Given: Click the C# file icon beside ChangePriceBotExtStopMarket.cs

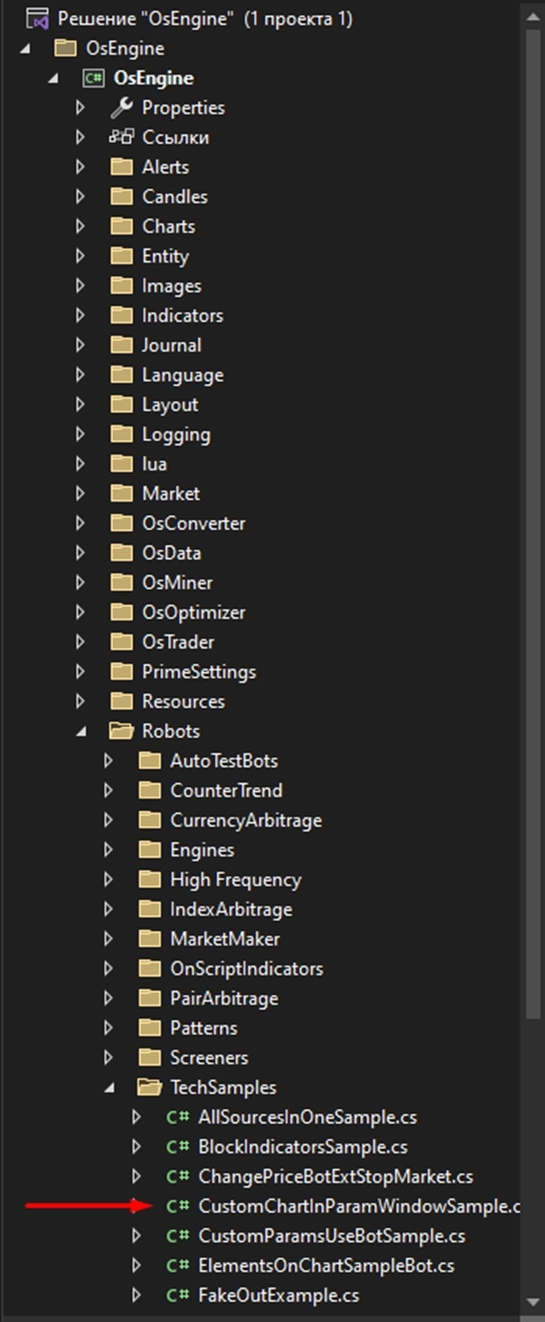Looking at the screenshot, I should click(x=178, y=1176).
